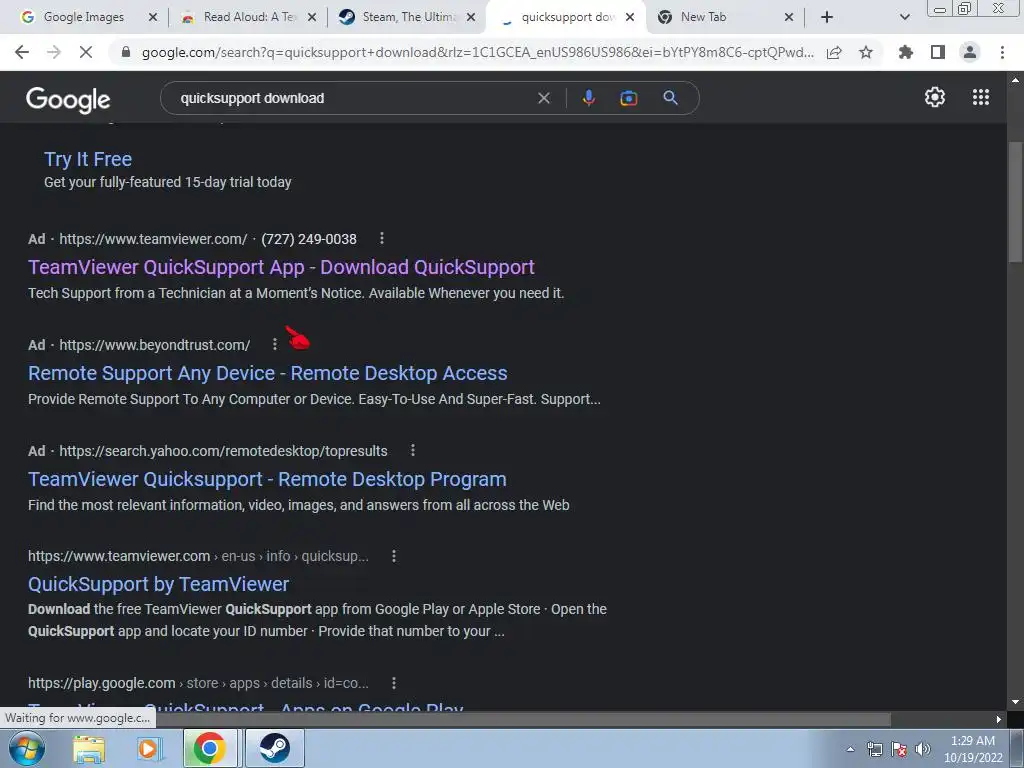Open the media player taskbar icon

pos(149,748)
